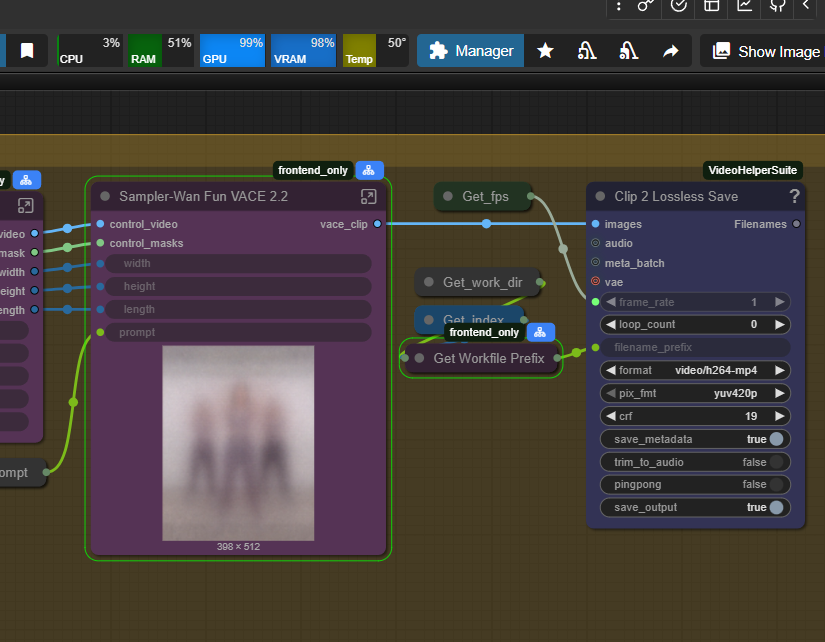Click the Show Image button
Screen dimensions: 825x642
(765, 51)
